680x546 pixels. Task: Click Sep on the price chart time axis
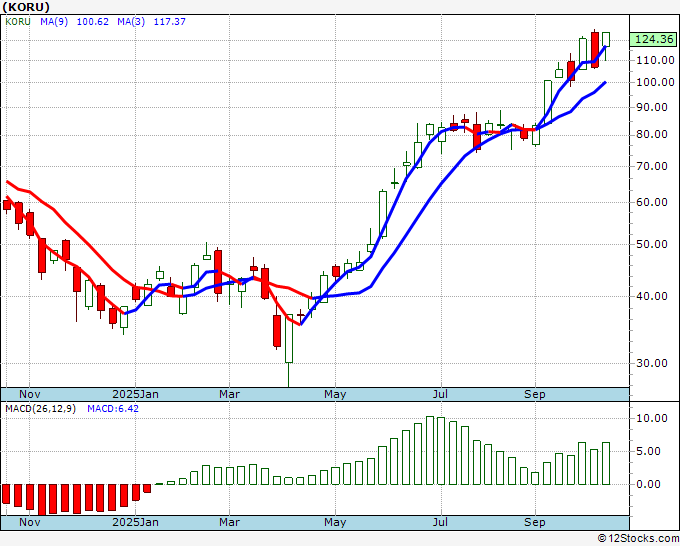pos(535,394)
